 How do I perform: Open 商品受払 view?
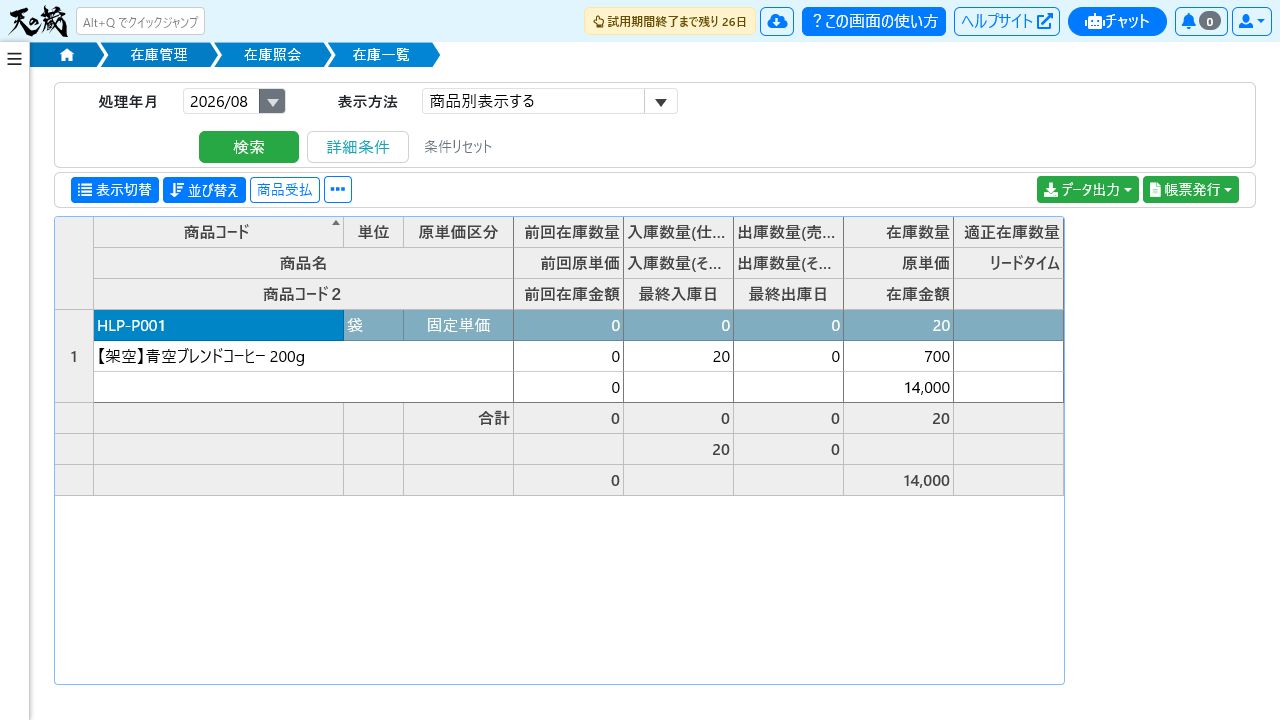point(285,190)
